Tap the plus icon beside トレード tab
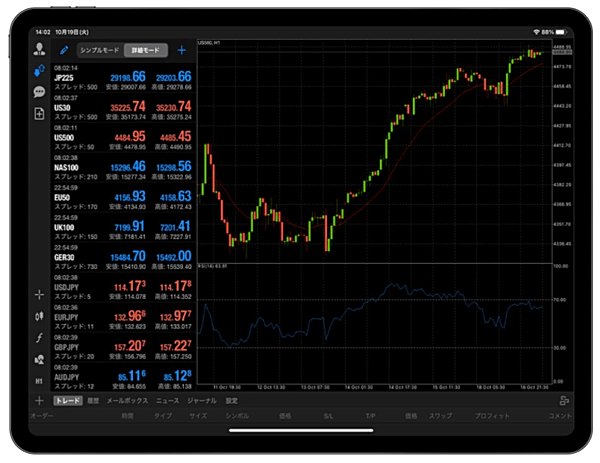 pos(39,401)
